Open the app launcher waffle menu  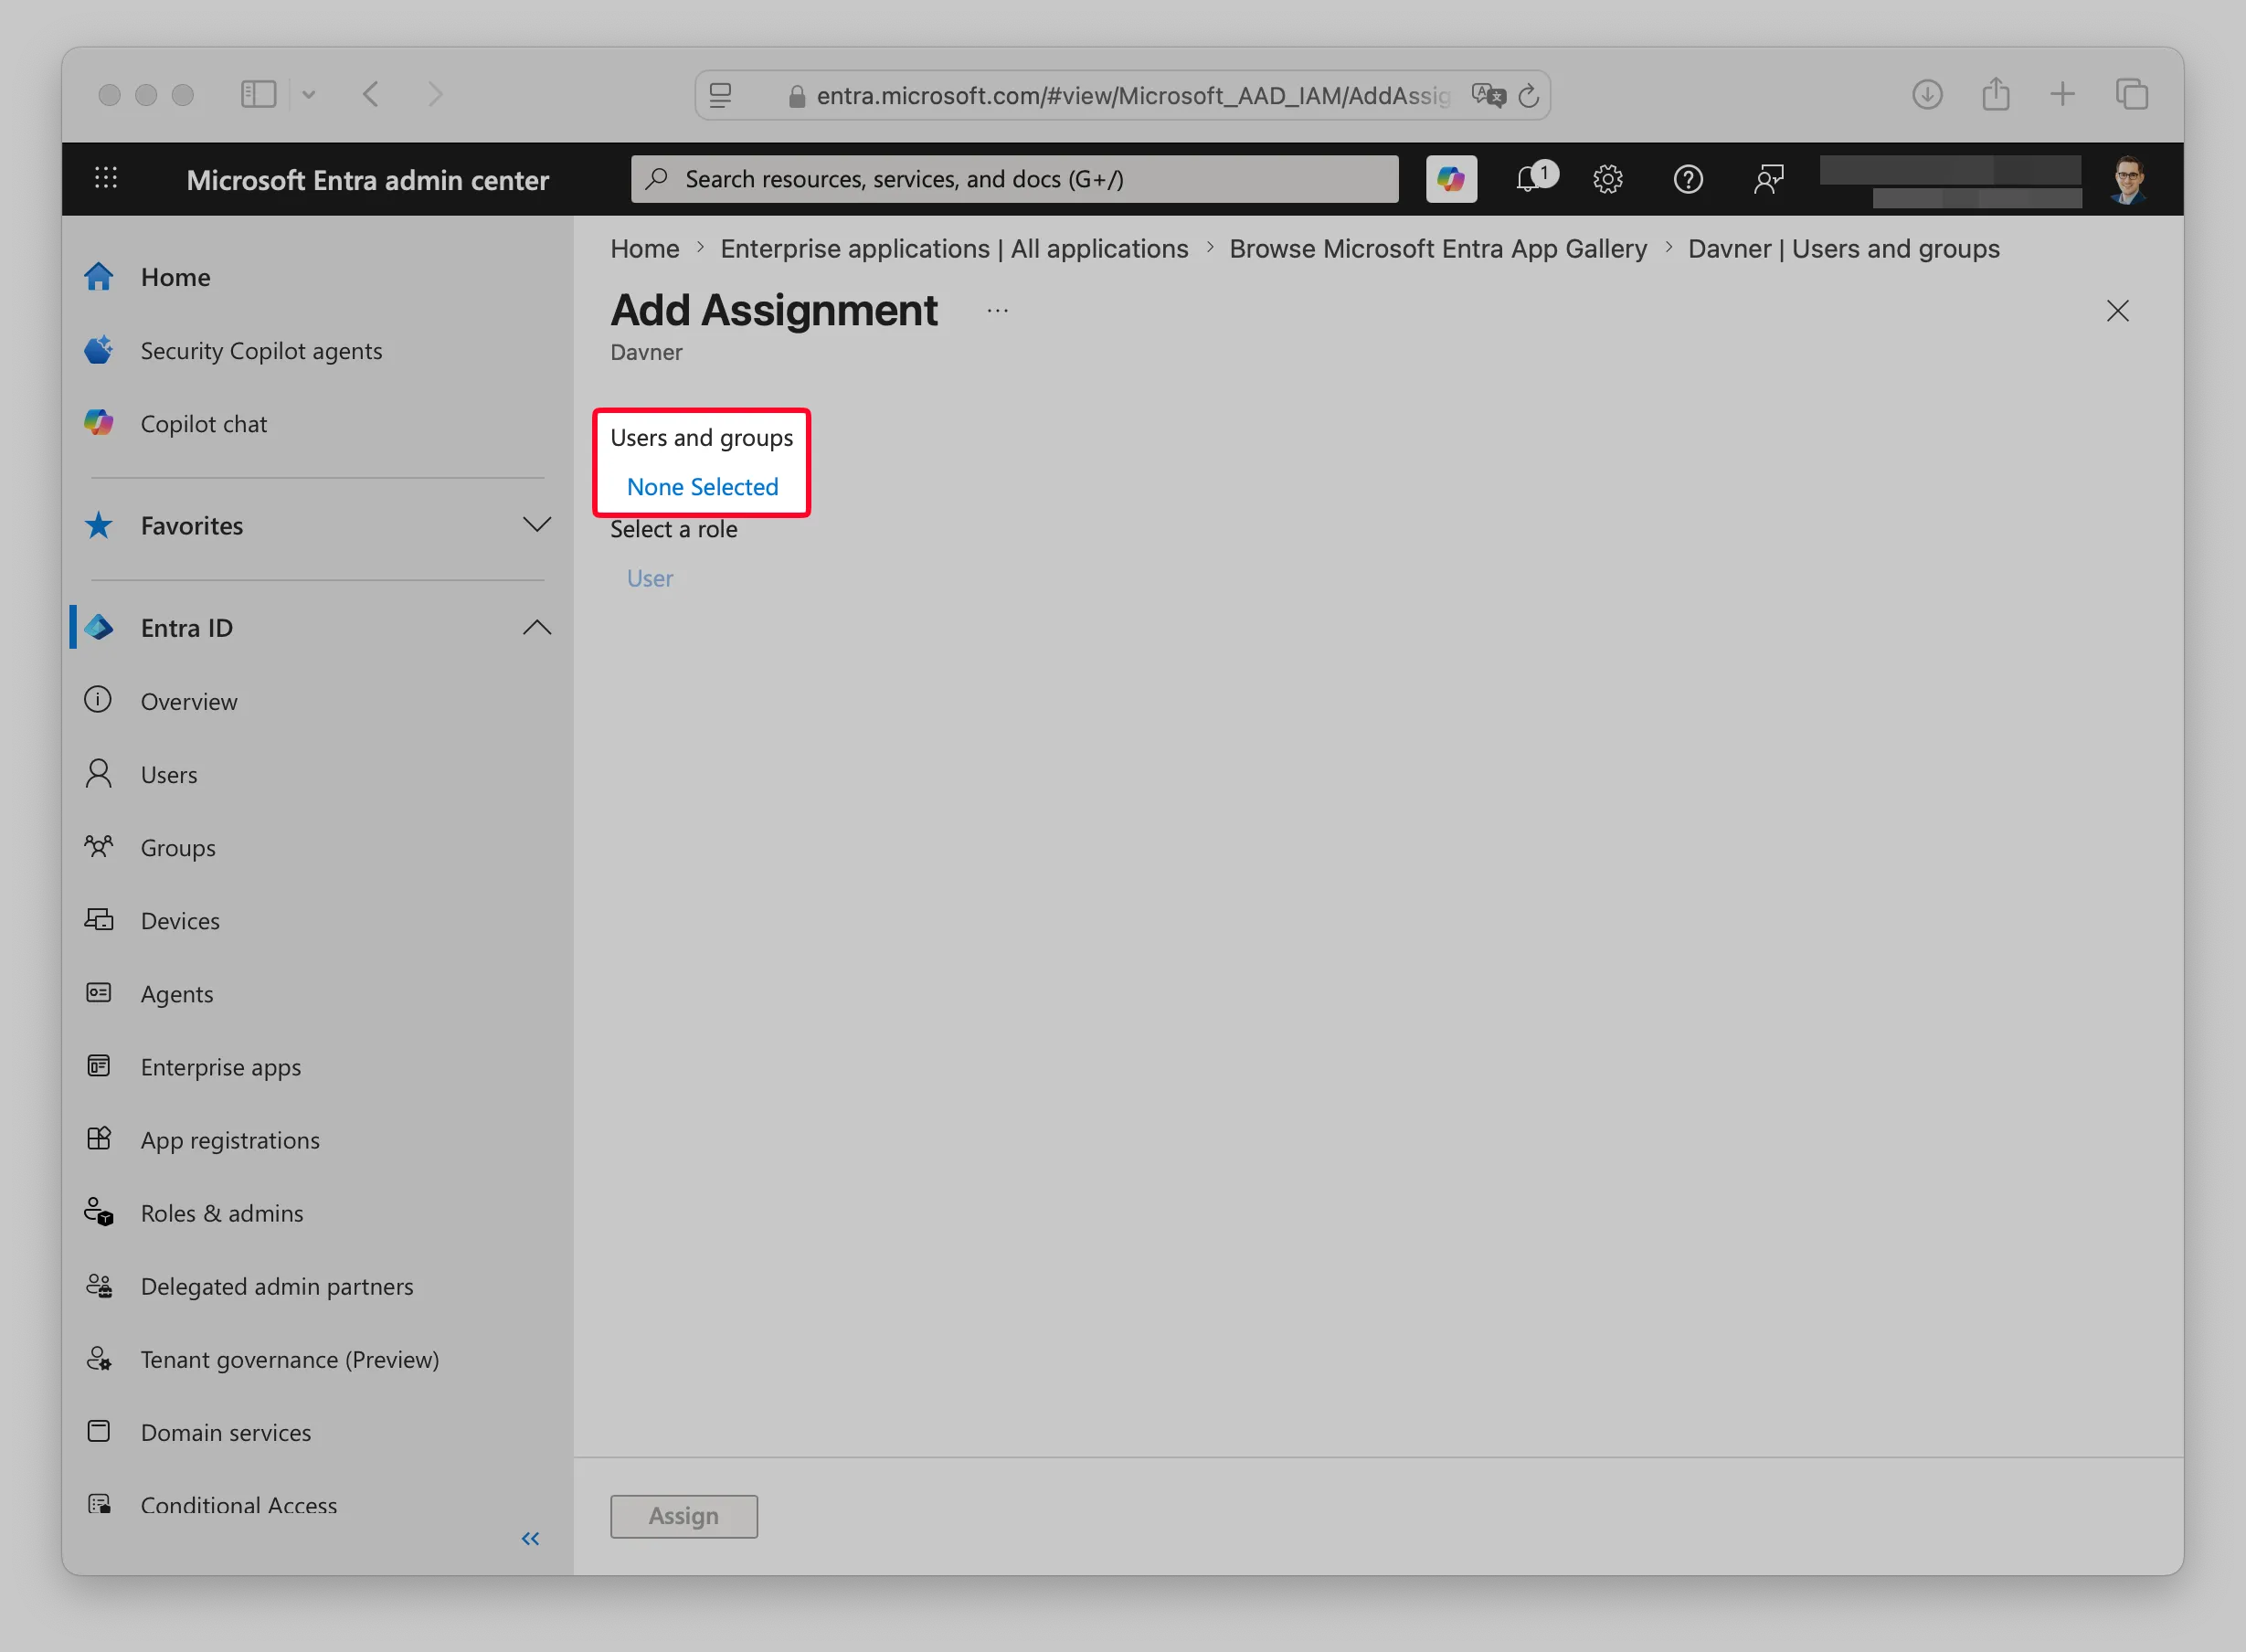(106, 179)
